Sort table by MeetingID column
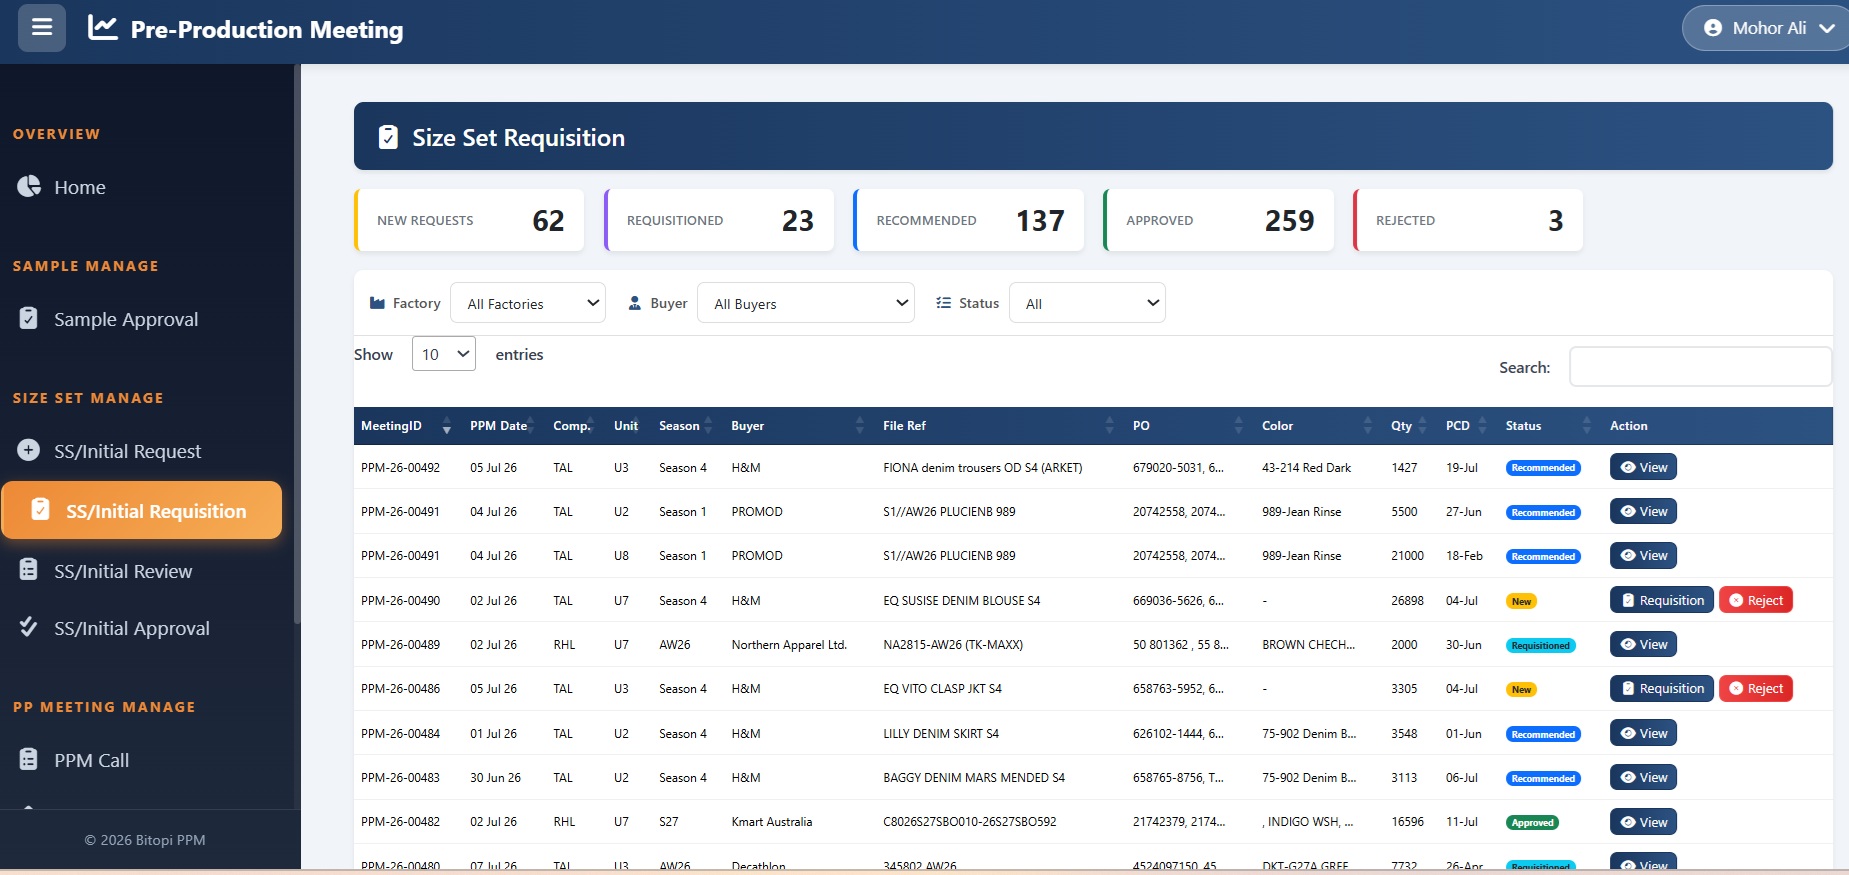This screenshot has width=1849, height=875. (407, 426)
